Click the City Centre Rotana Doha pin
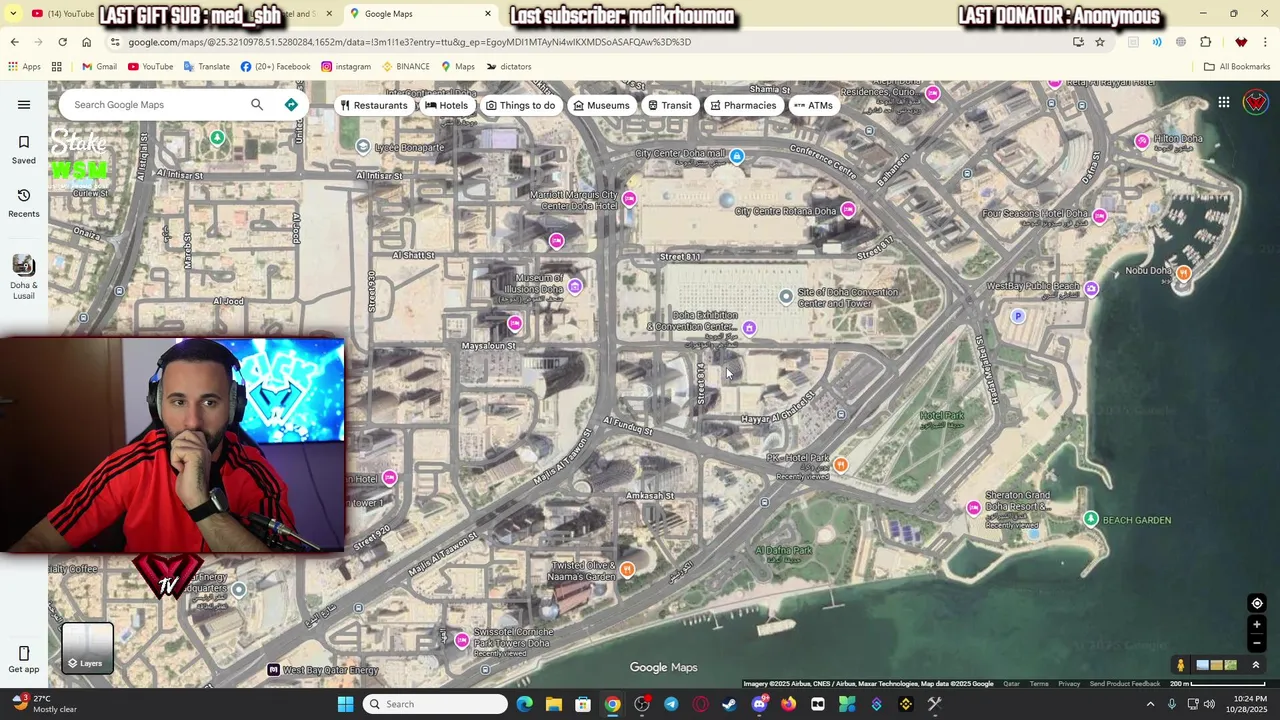1280x720 pixels. (x=848, y=209)
